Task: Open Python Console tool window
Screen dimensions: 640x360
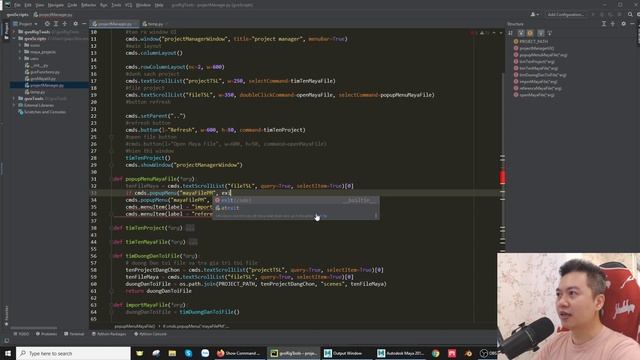Action: 150,334
